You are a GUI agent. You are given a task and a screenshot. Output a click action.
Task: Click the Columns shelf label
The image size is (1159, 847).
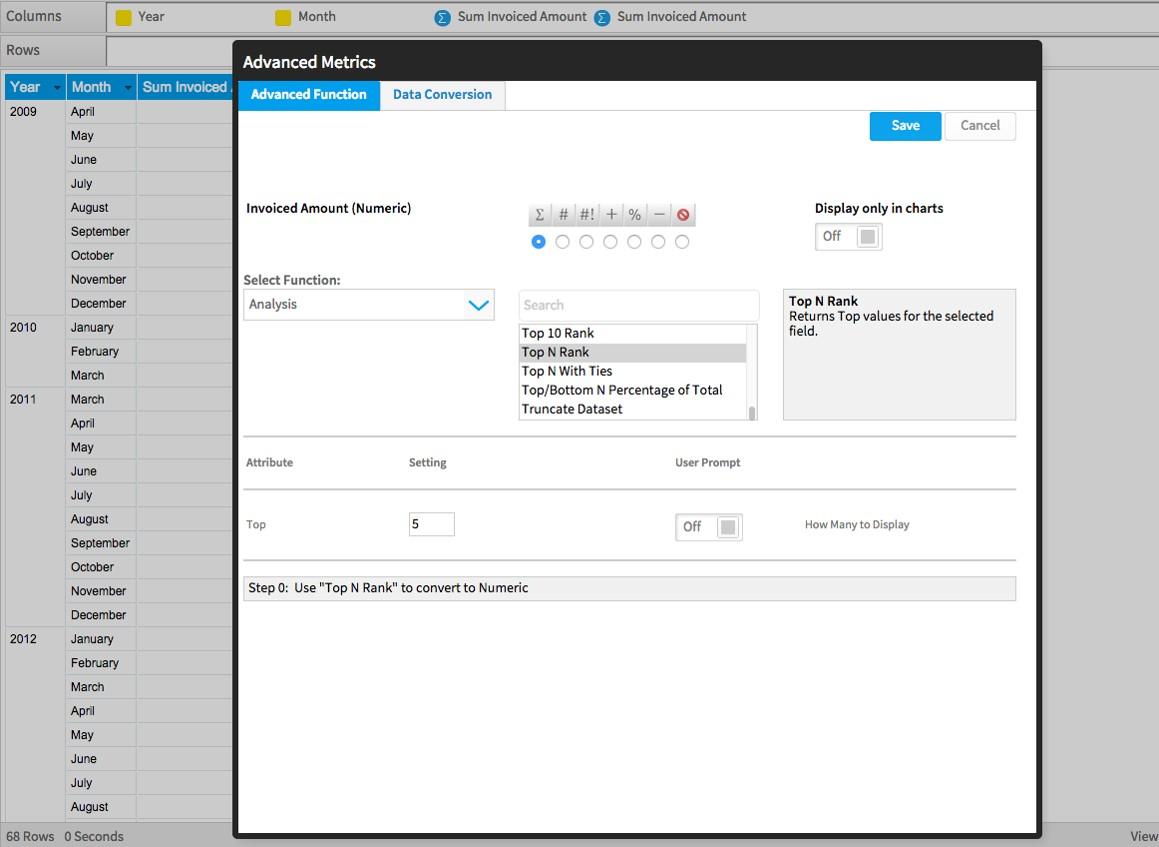coord(33,16)
